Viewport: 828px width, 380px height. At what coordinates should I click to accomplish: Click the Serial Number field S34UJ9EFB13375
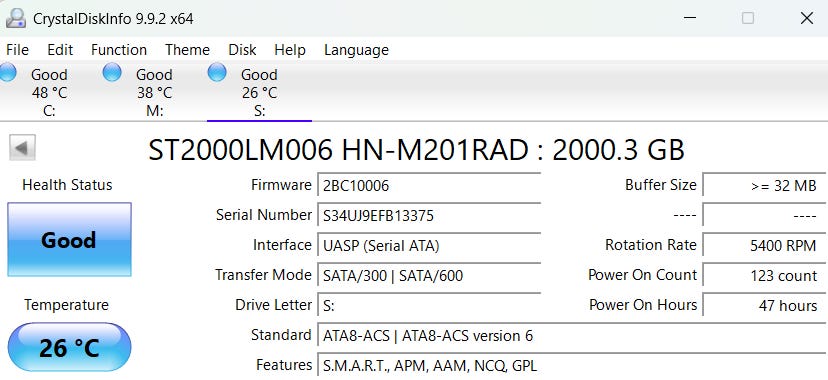point(429,216)
